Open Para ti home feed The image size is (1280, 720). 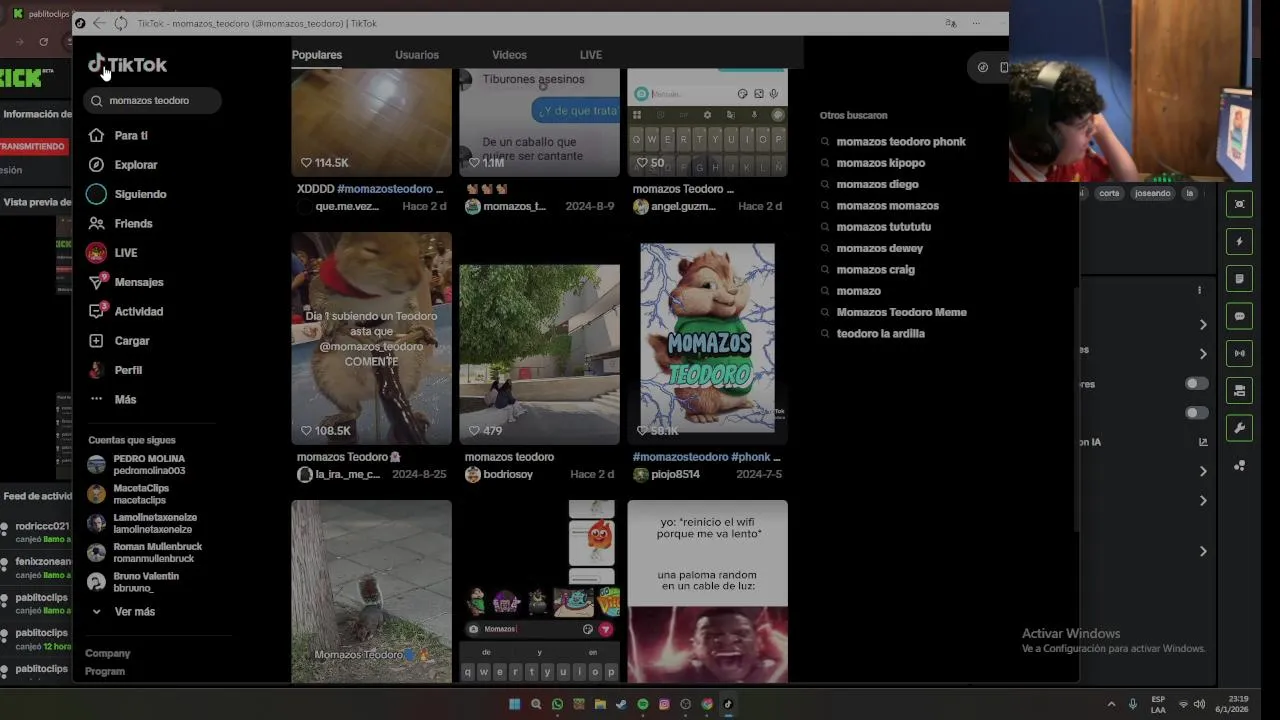pyautogui.click(x=118, y=135)
